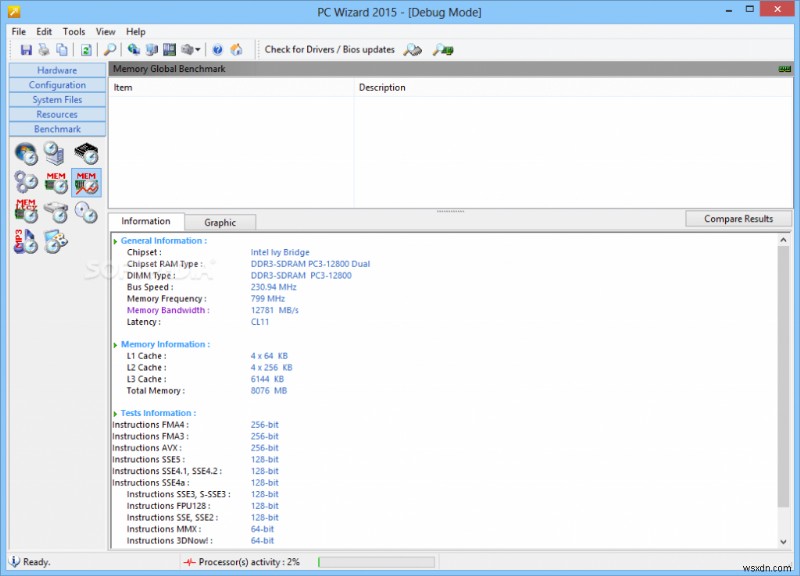Click the magnifying glass search icon
Screen dimensions: 800x576
click(110, 49)
